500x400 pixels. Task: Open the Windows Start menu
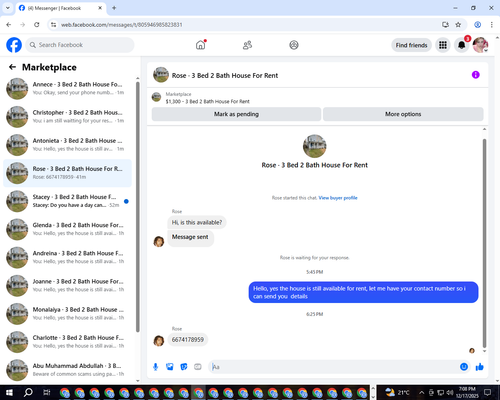[x=9, y=392]
